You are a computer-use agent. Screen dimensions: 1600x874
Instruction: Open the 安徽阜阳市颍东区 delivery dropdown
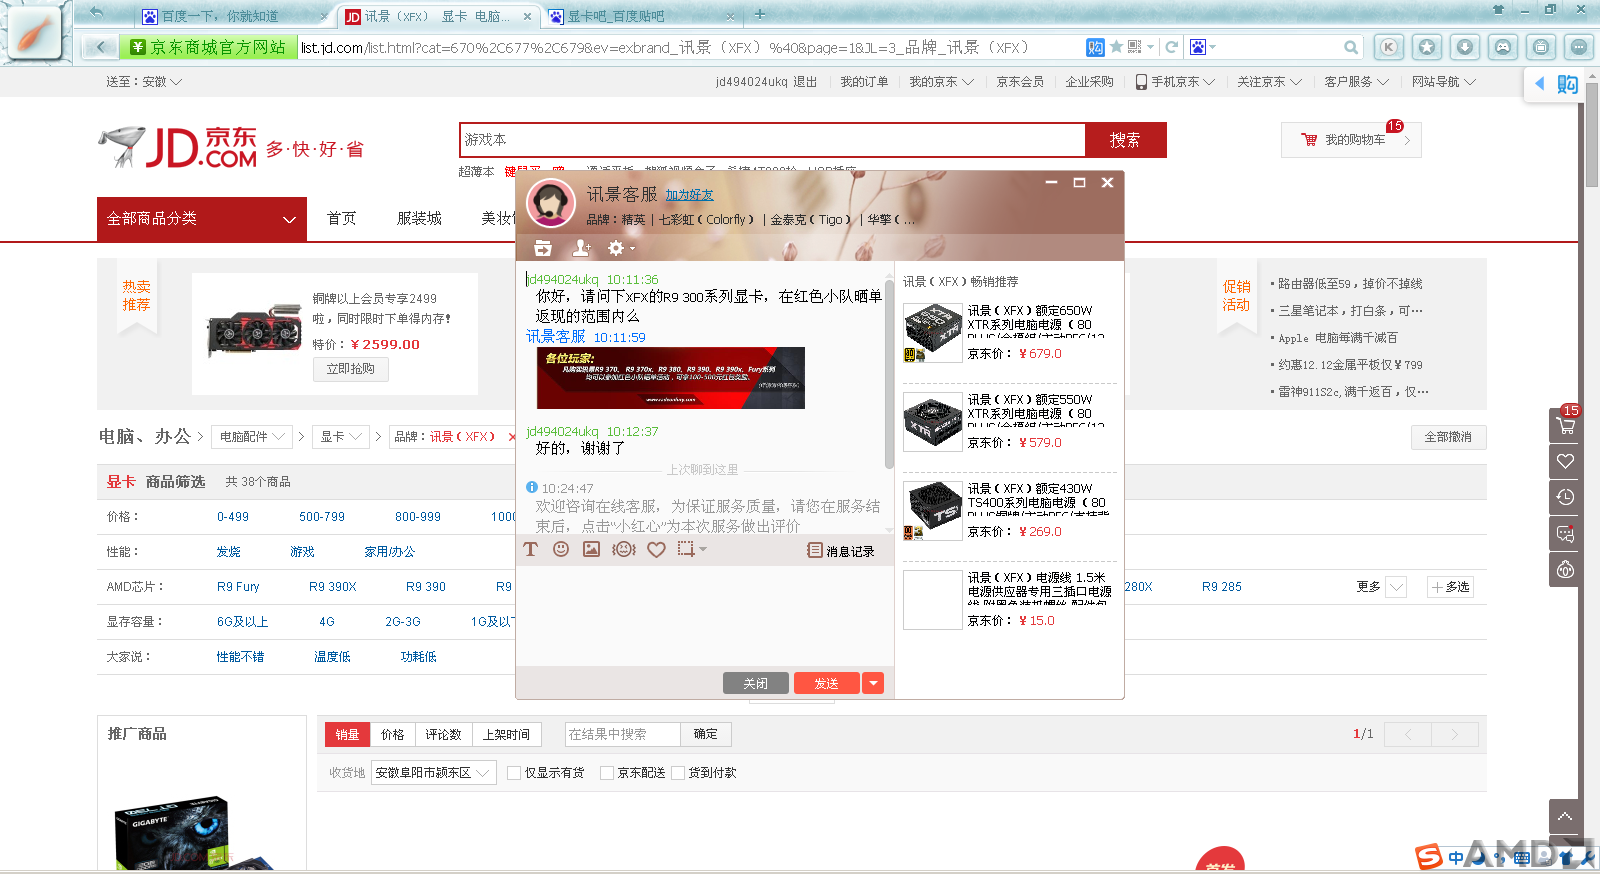click(434, 773)
